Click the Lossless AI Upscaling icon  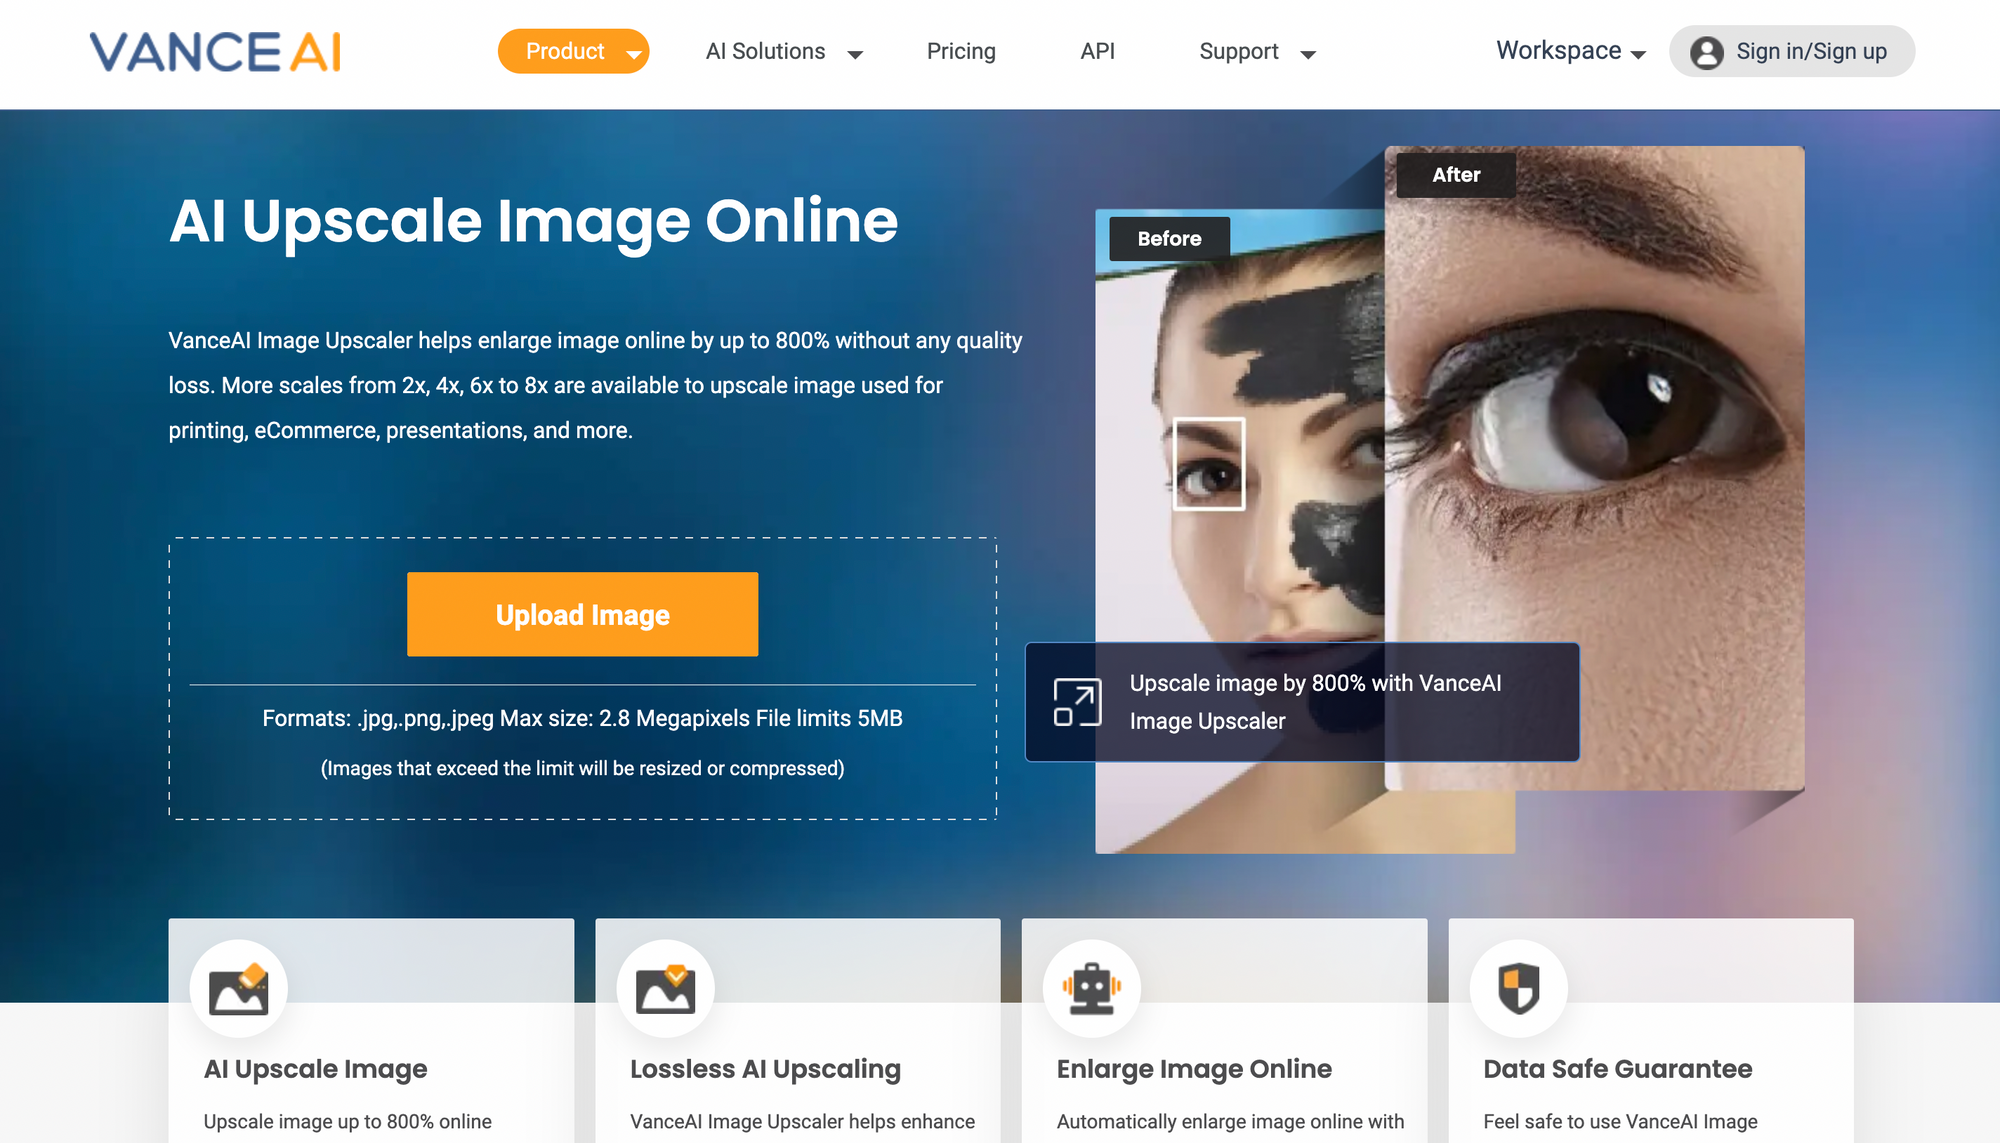click(x=666, y=982)
